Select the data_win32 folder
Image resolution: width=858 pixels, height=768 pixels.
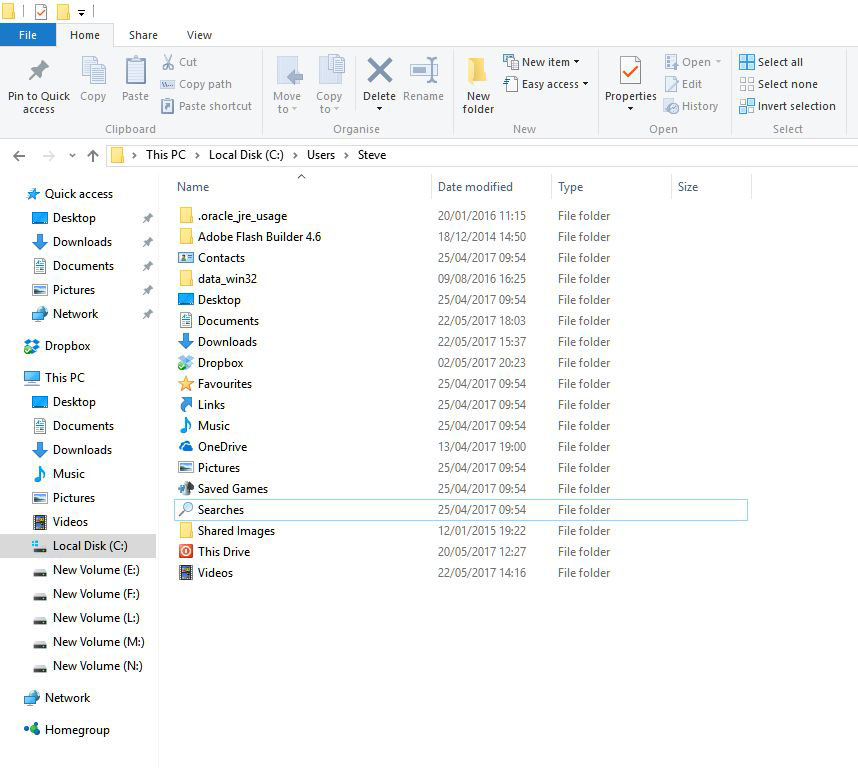pos(227,279)
